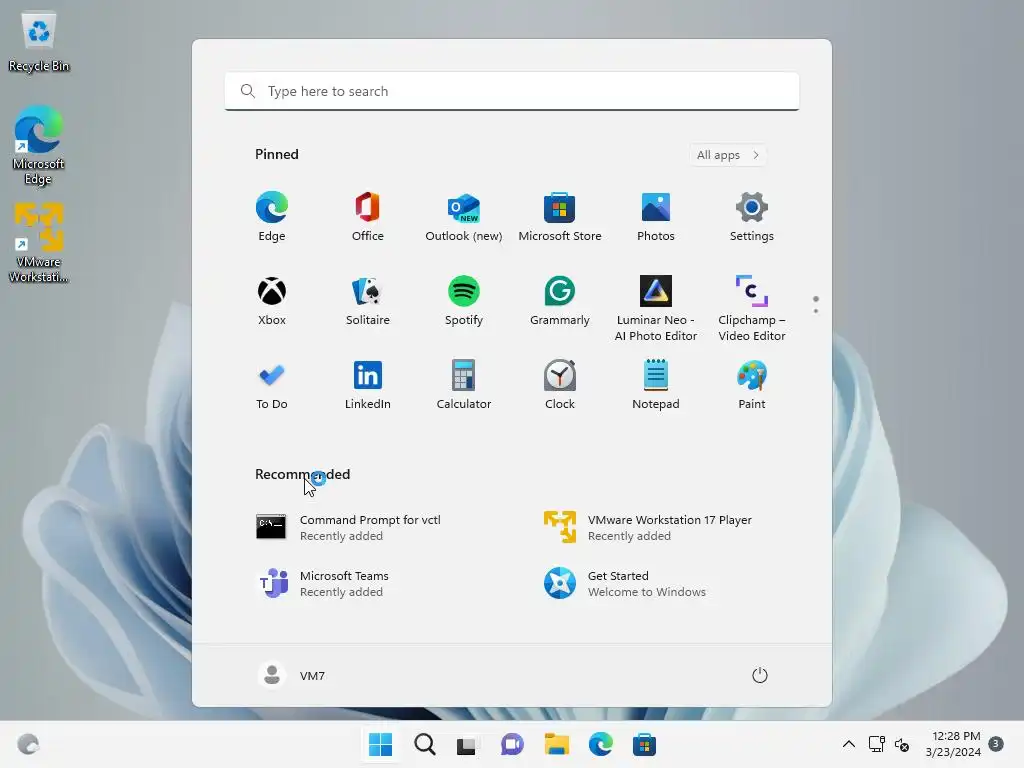Select Microsoft Edge desktop shortcut
This screenshot has width=1024, height=768.
39,145
